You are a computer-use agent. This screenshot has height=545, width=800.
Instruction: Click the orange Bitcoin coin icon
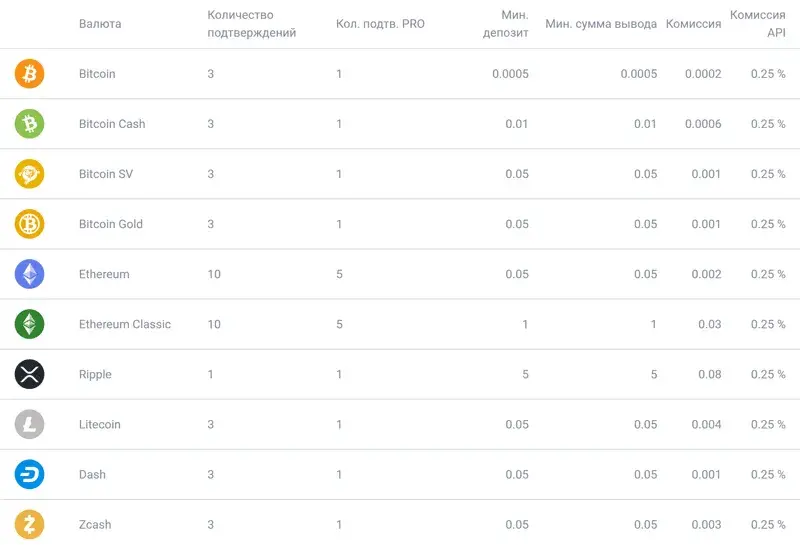coord(30,74)
